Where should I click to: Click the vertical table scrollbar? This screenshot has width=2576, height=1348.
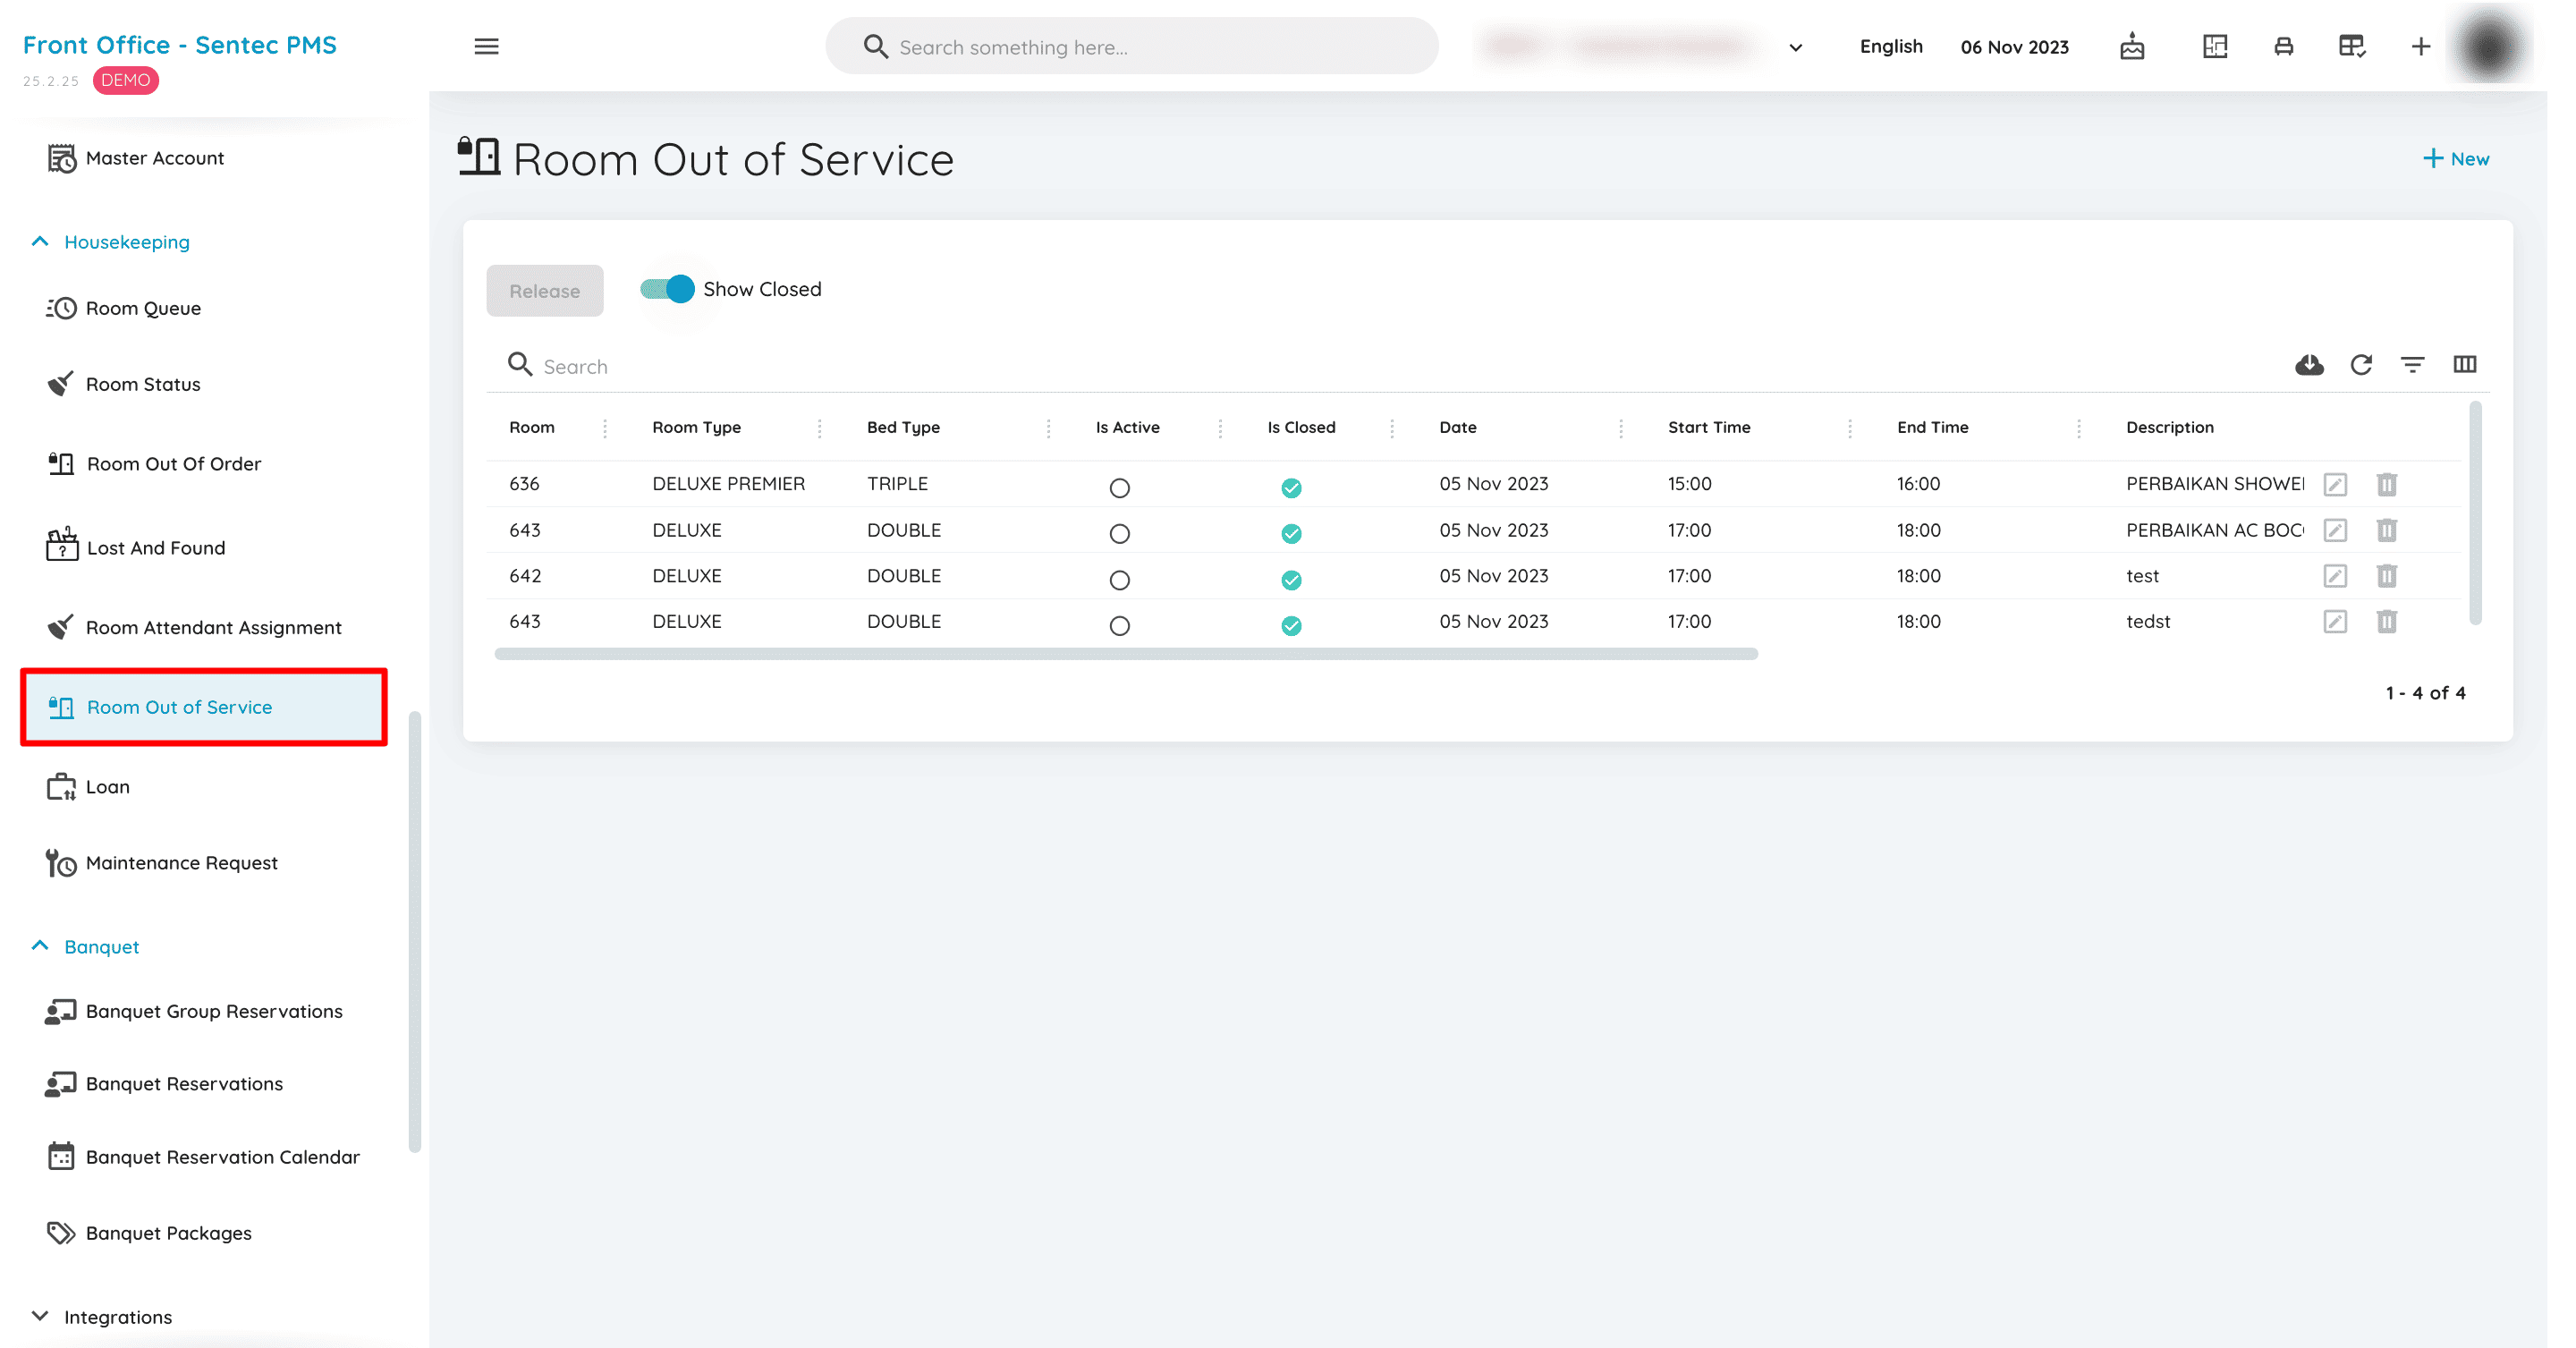(2474, 512)
